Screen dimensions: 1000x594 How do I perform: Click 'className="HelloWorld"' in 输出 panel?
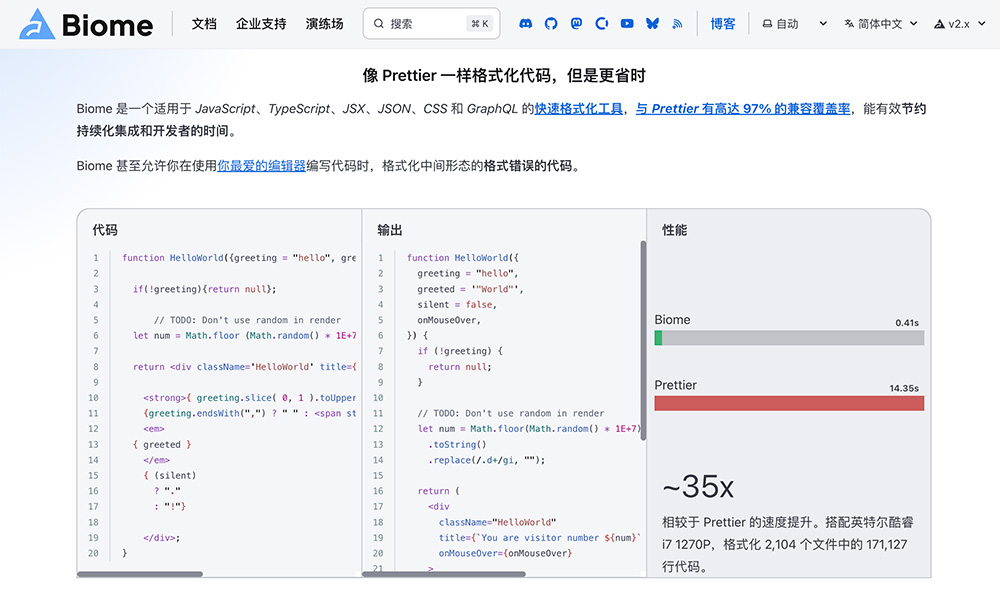pyautogui.click(x=497, y=523)
